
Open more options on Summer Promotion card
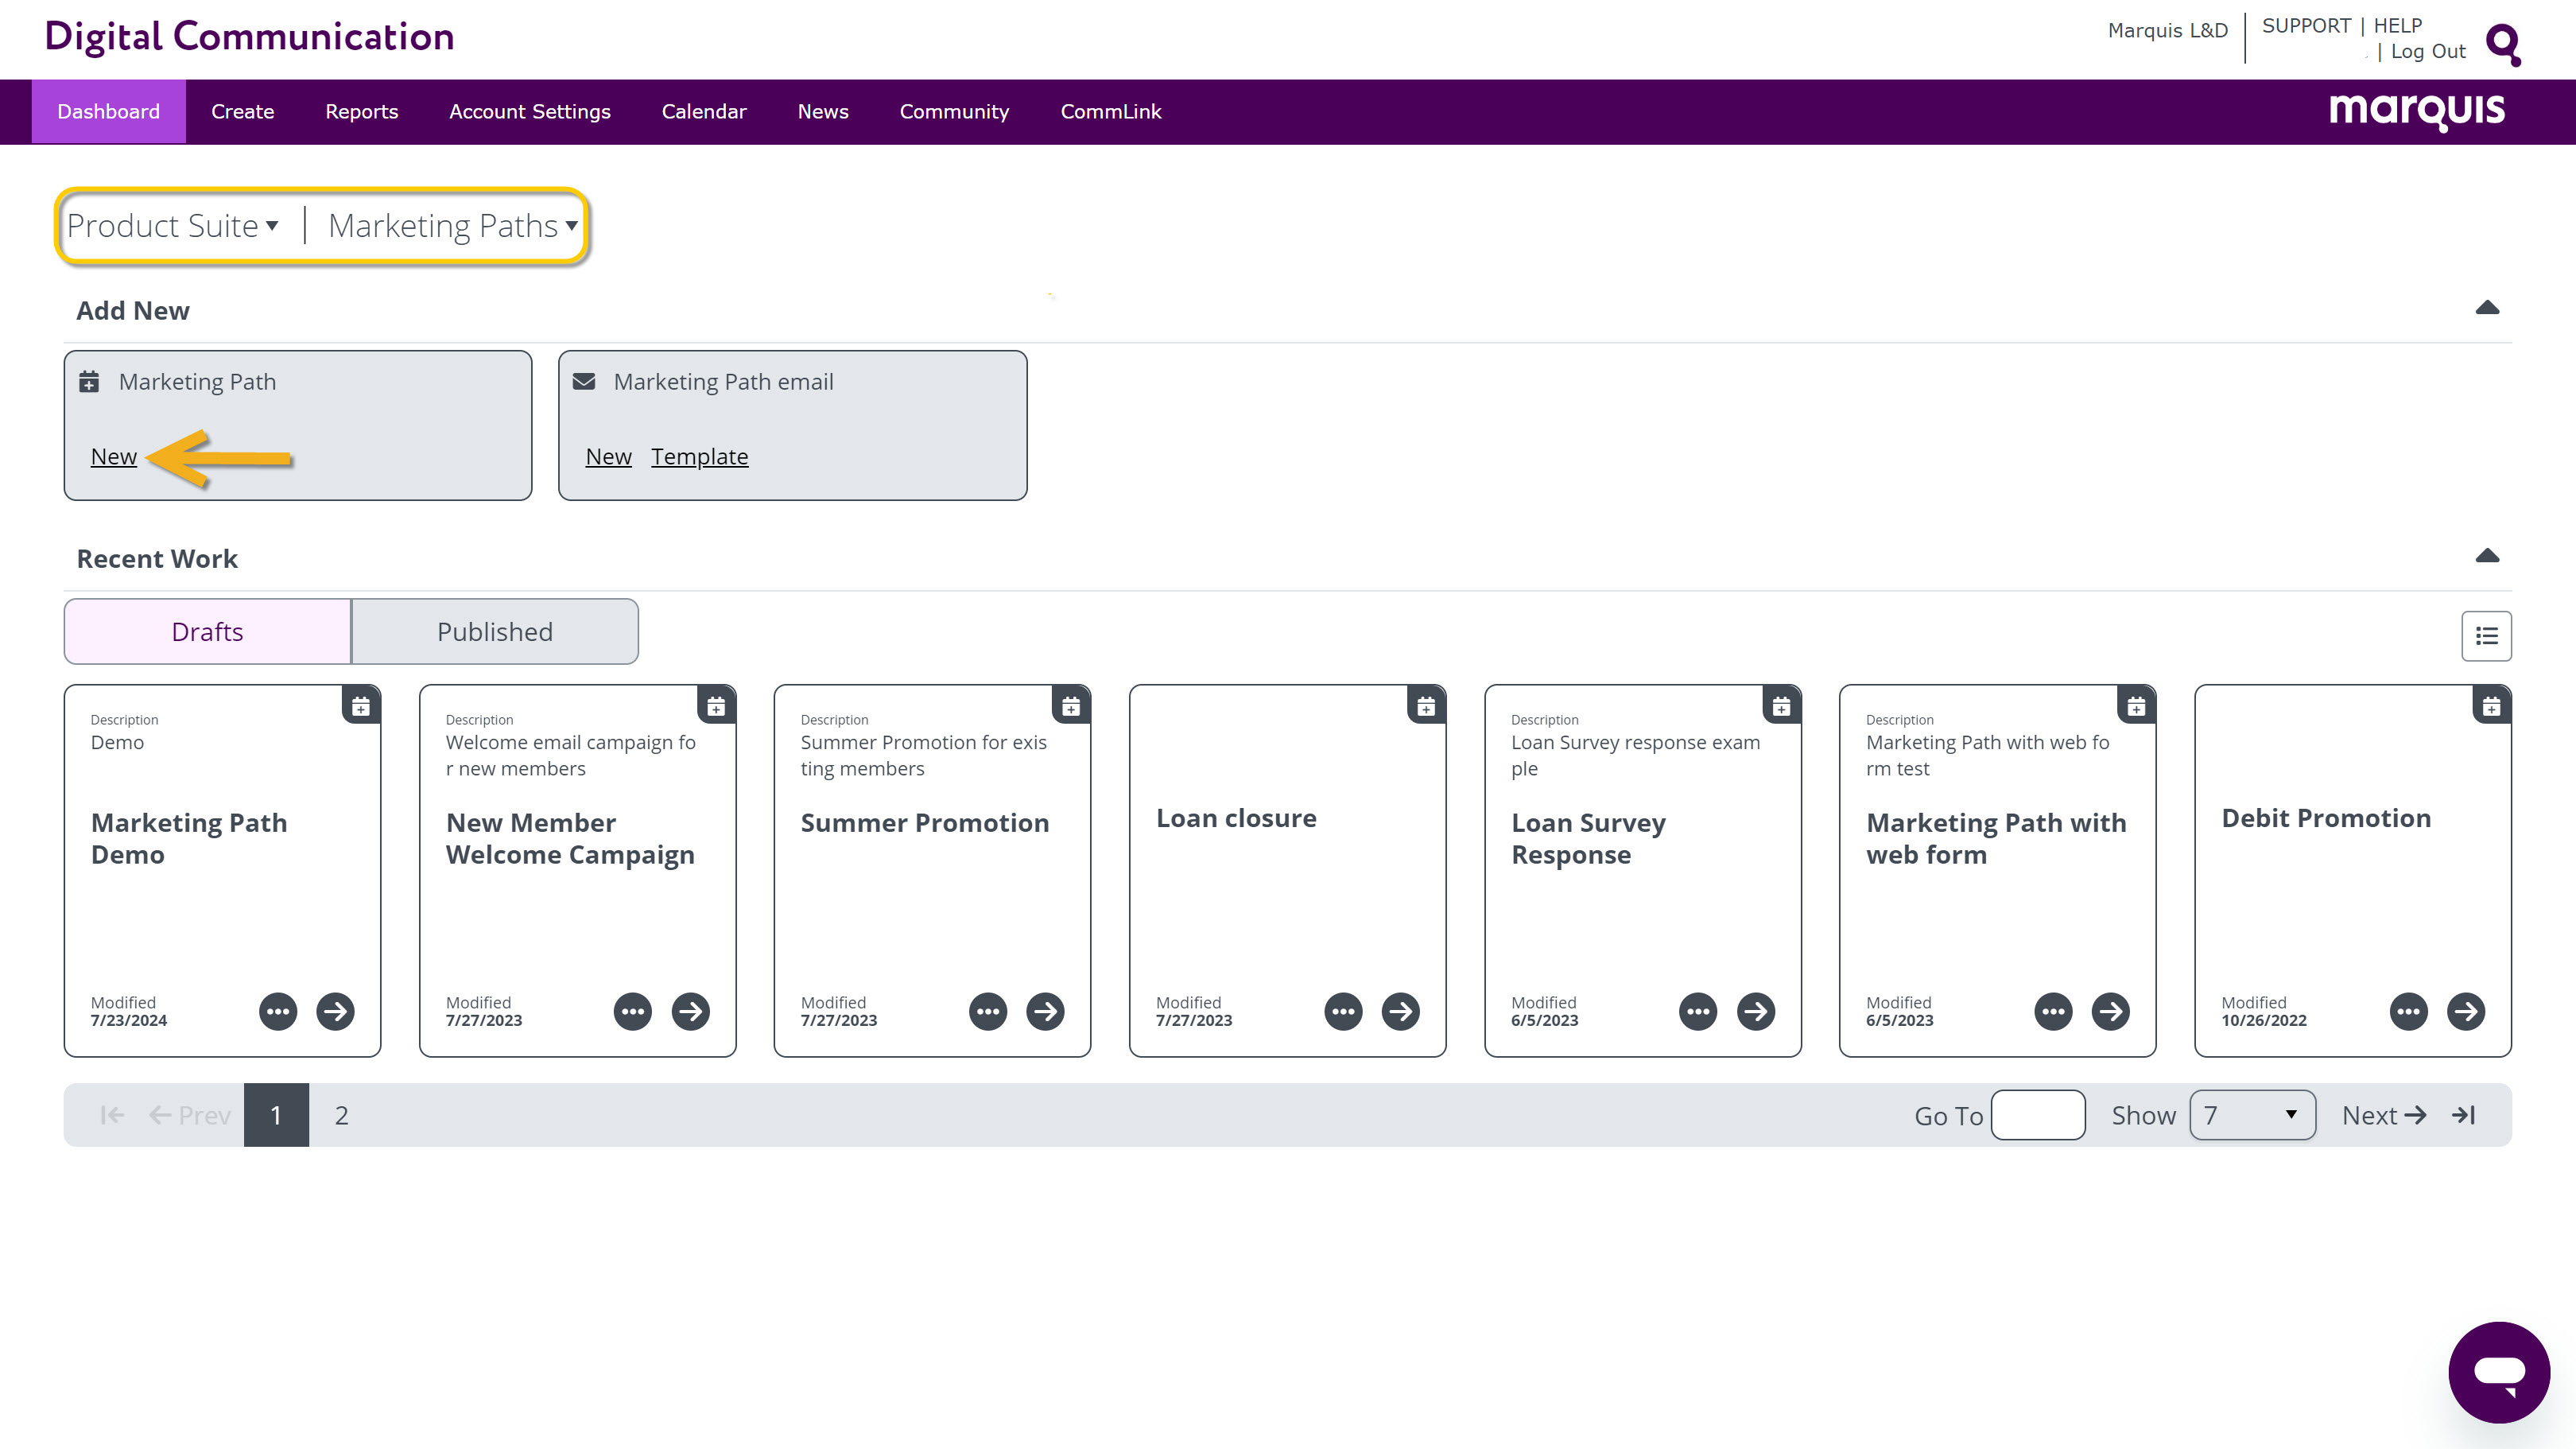[988, 1011]
